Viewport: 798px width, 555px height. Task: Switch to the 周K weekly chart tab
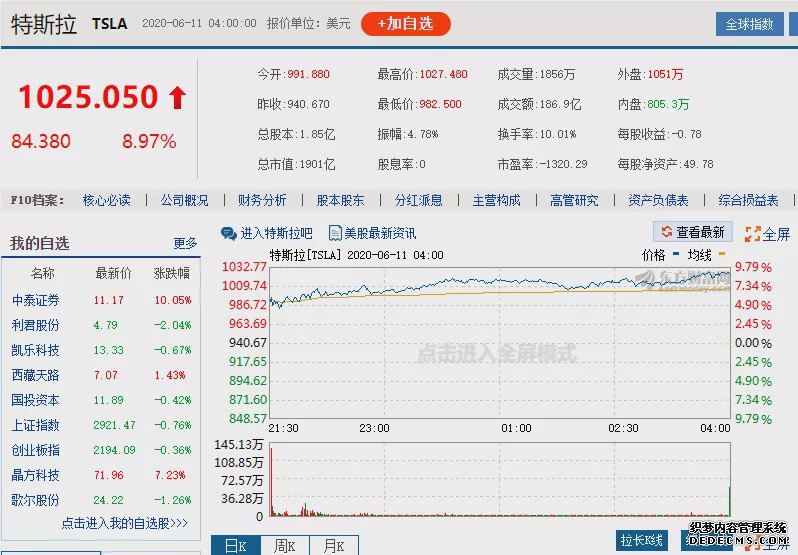[284, 546]
